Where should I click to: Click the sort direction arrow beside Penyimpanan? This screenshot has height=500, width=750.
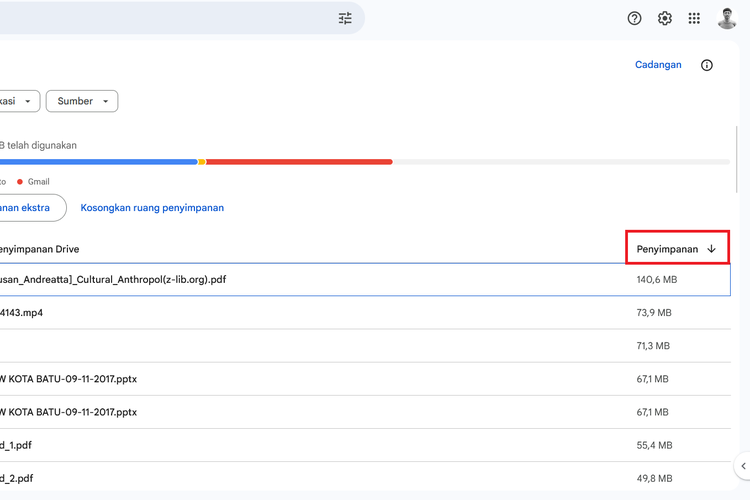(712, 249)
